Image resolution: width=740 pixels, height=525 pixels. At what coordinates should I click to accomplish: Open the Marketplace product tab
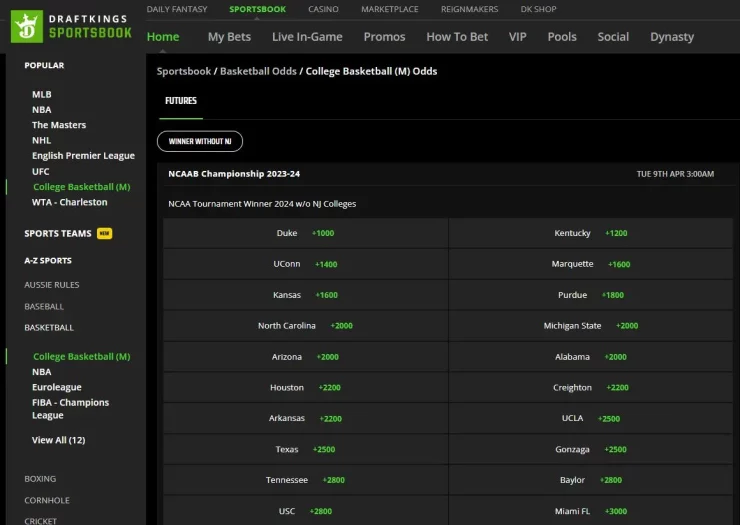390,9
